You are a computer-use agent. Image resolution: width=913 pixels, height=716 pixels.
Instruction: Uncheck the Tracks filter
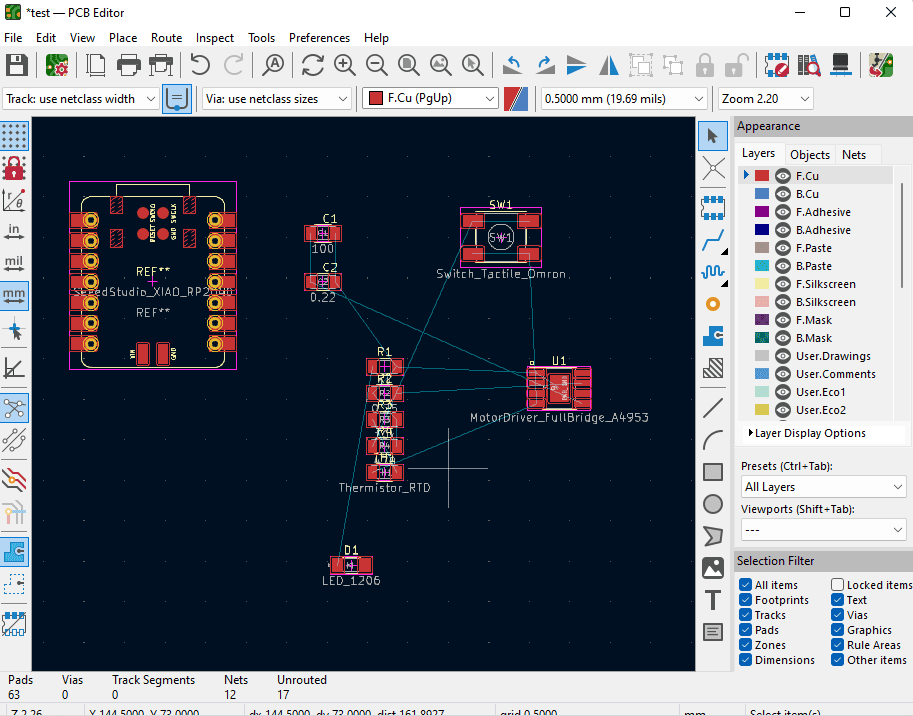coord(745,615)
